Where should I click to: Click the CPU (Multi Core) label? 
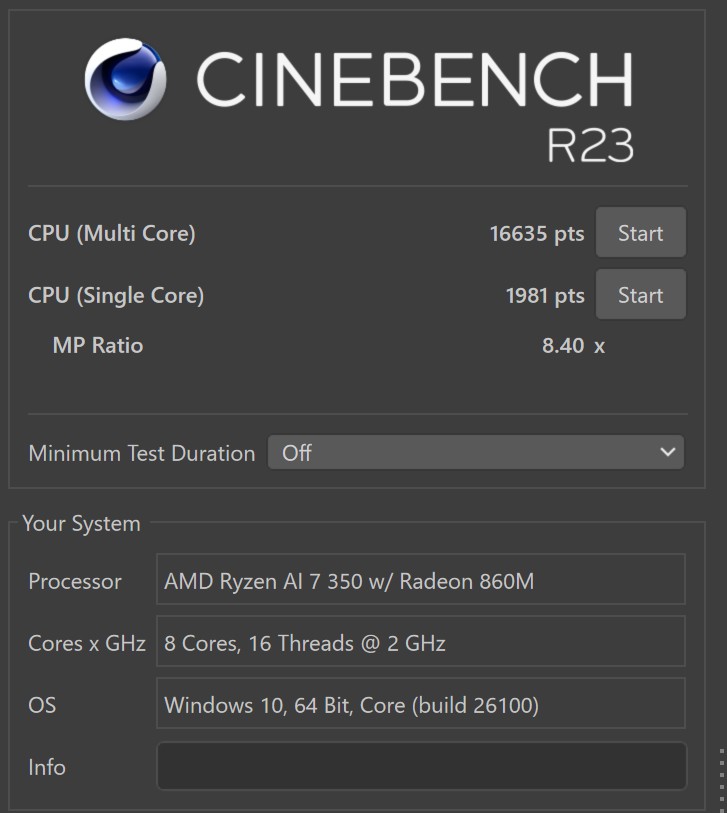coord(112,234)
